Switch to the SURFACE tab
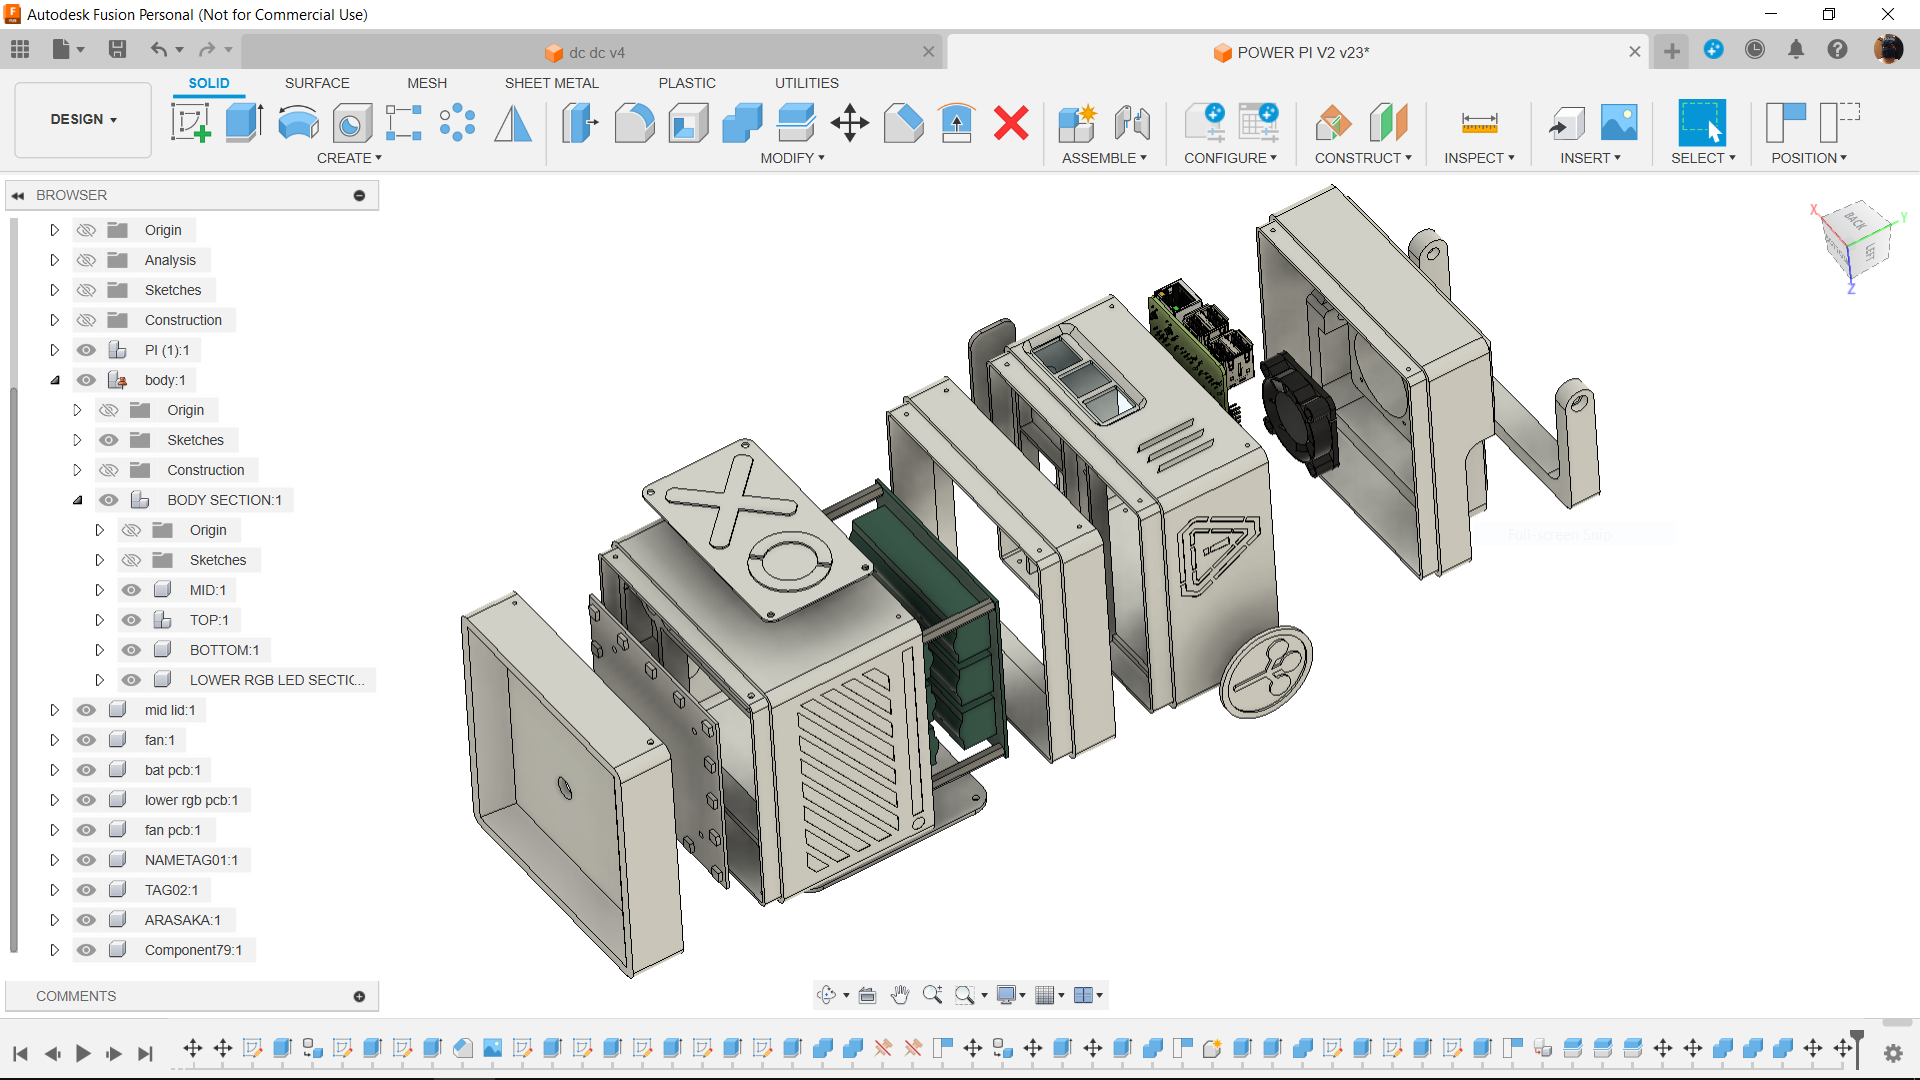The image size is (1920, 1080). pyautogui.click(x=317, y=83)
